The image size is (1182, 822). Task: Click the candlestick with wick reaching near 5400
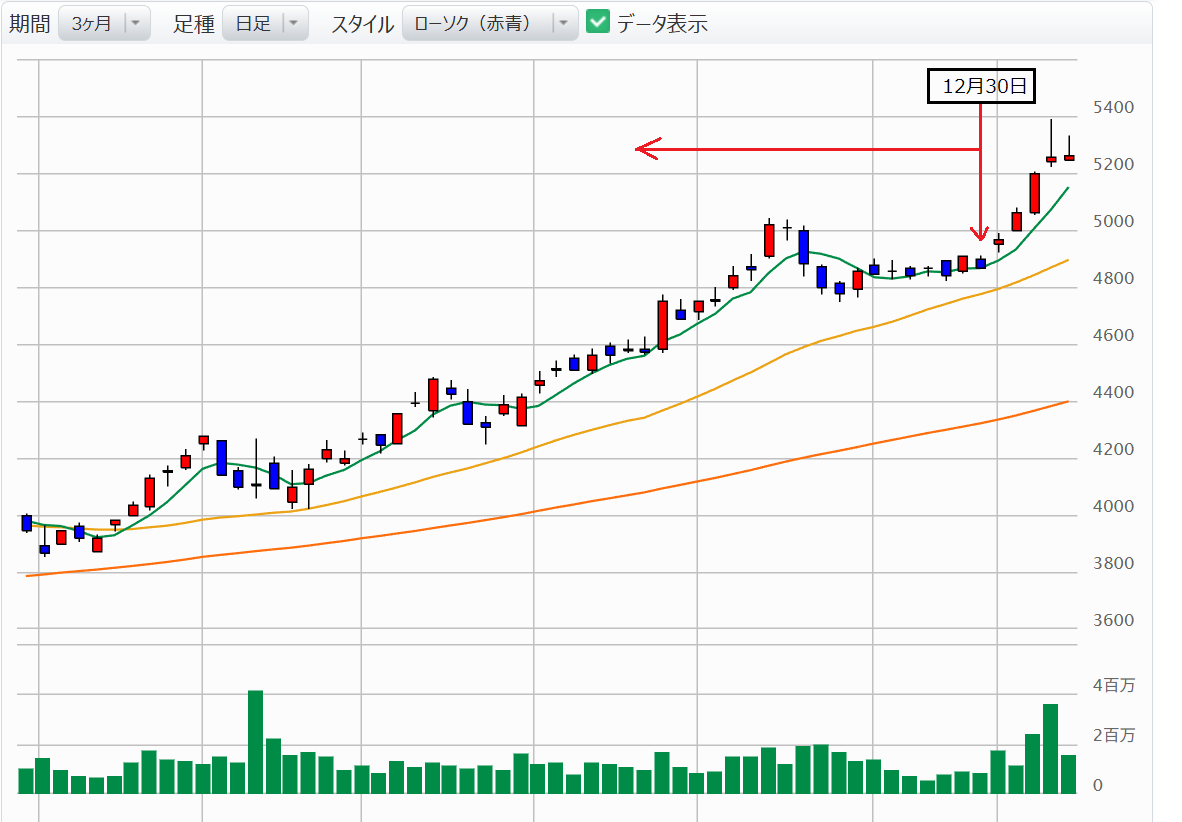click(1051, 158)
